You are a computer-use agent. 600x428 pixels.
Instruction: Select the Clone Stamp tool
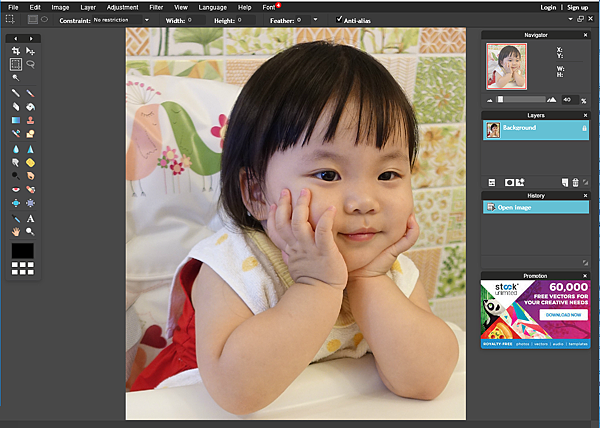coord(31,120)
